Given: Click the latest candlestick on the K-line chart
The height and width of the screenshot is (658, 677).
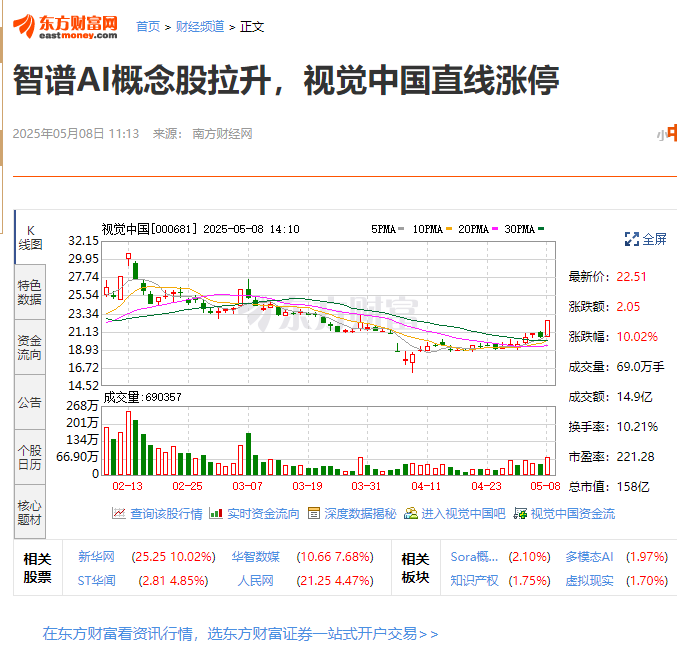Looking at the screenshot, I should 547,328.
